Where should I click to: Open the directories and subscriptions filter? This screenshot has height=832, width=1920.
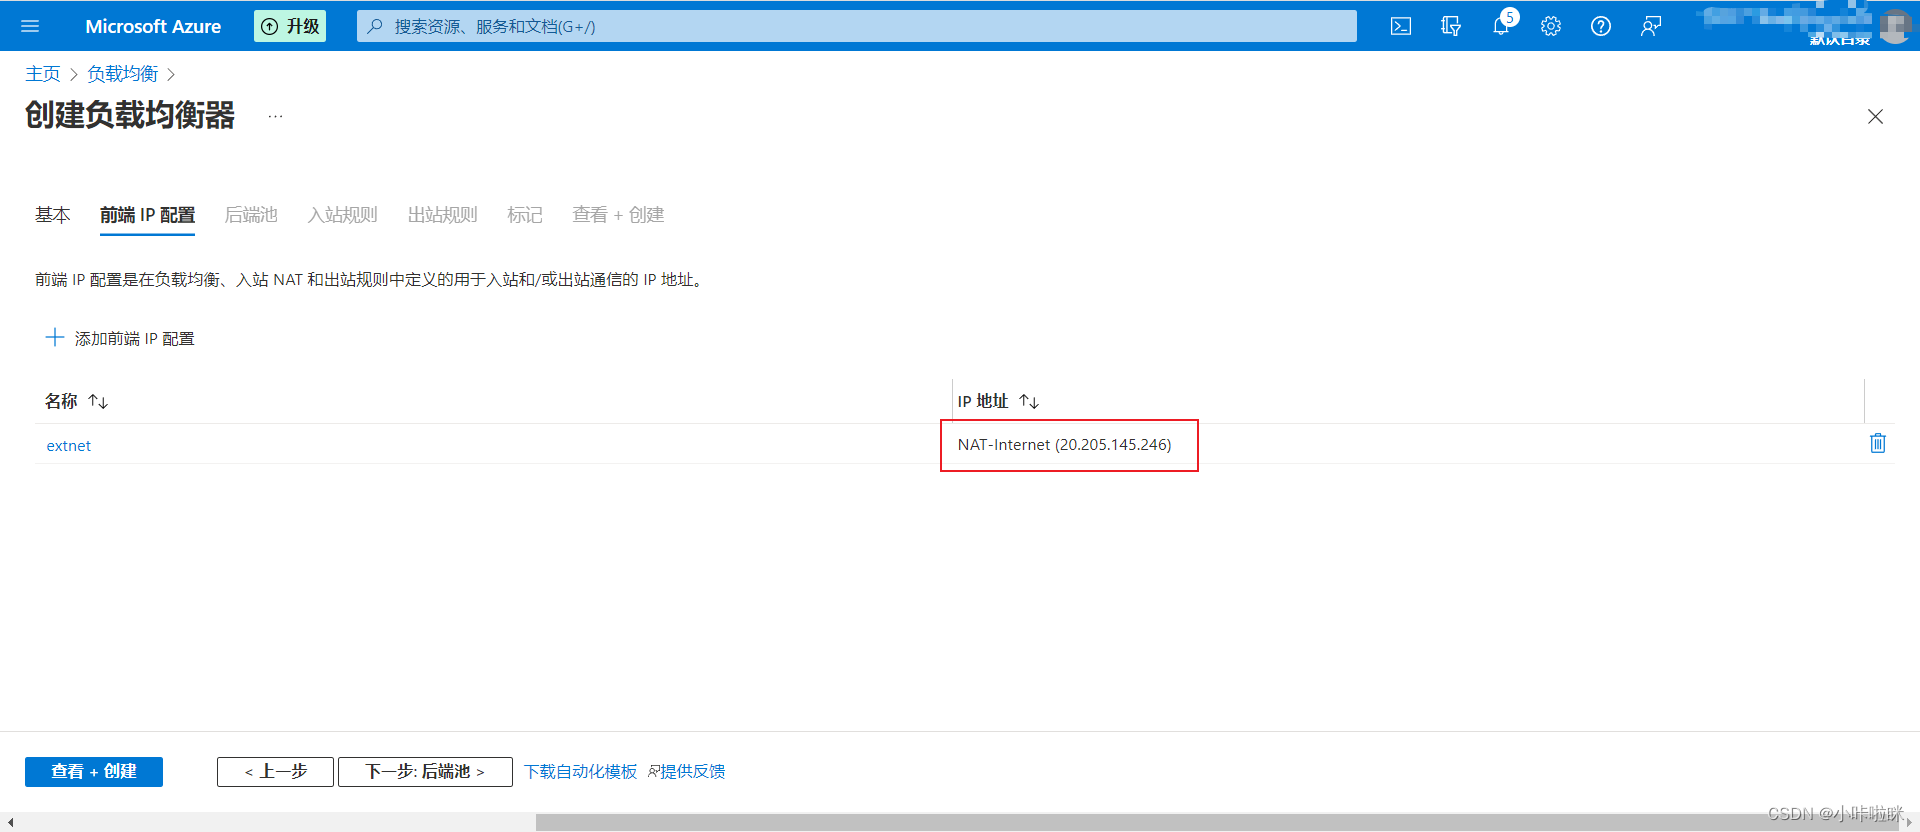click(x=1451, y=26)
